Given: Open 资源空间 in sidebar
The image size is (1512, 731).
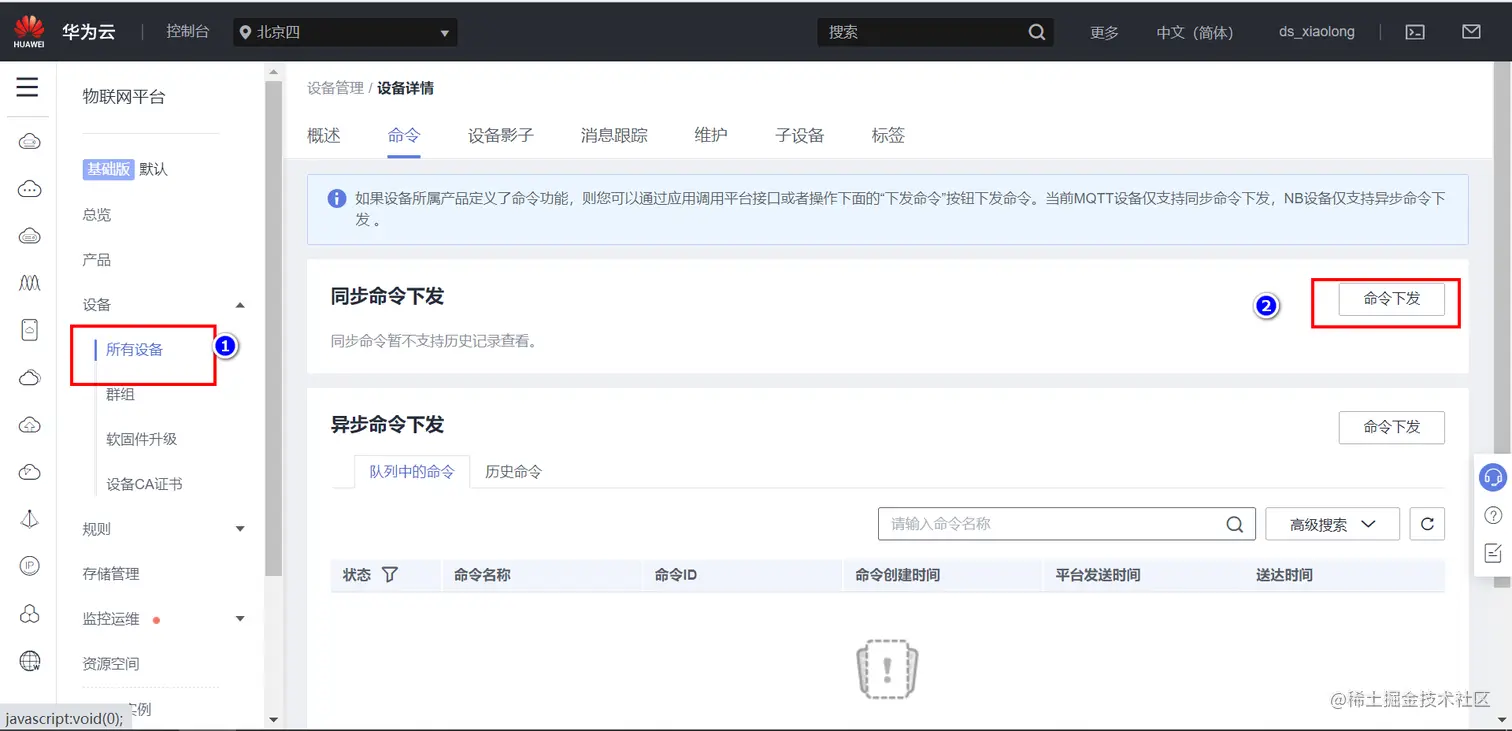Looking at the screenshot, I should point(111,664).
